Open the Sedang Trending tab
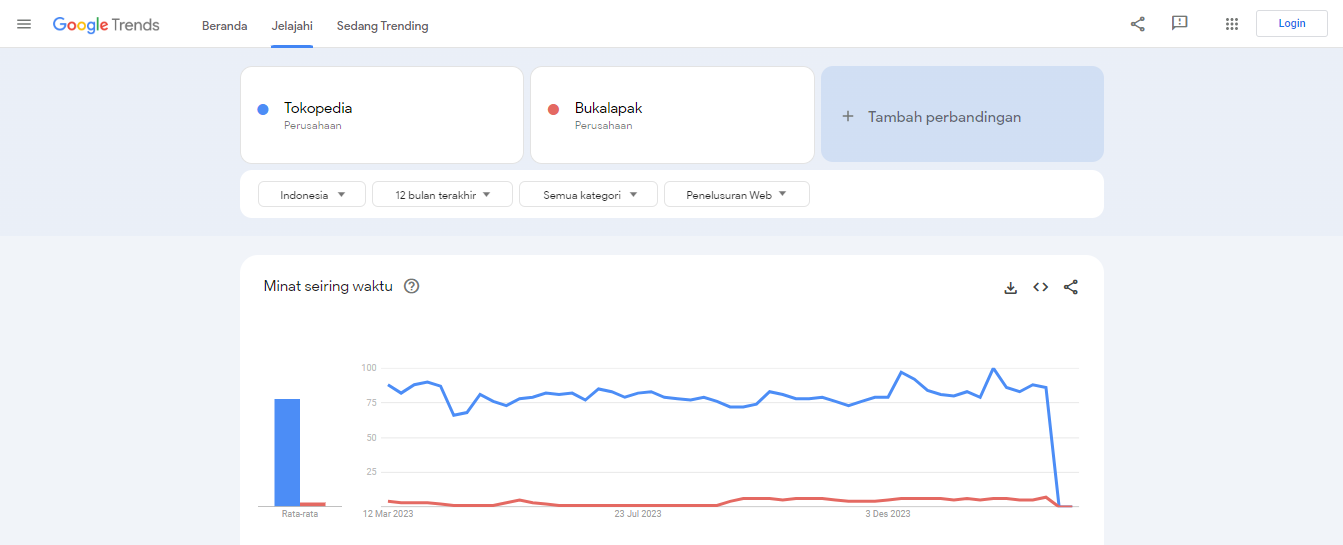The width and height of the screenshot is (1343, 545). pos(383,26)
